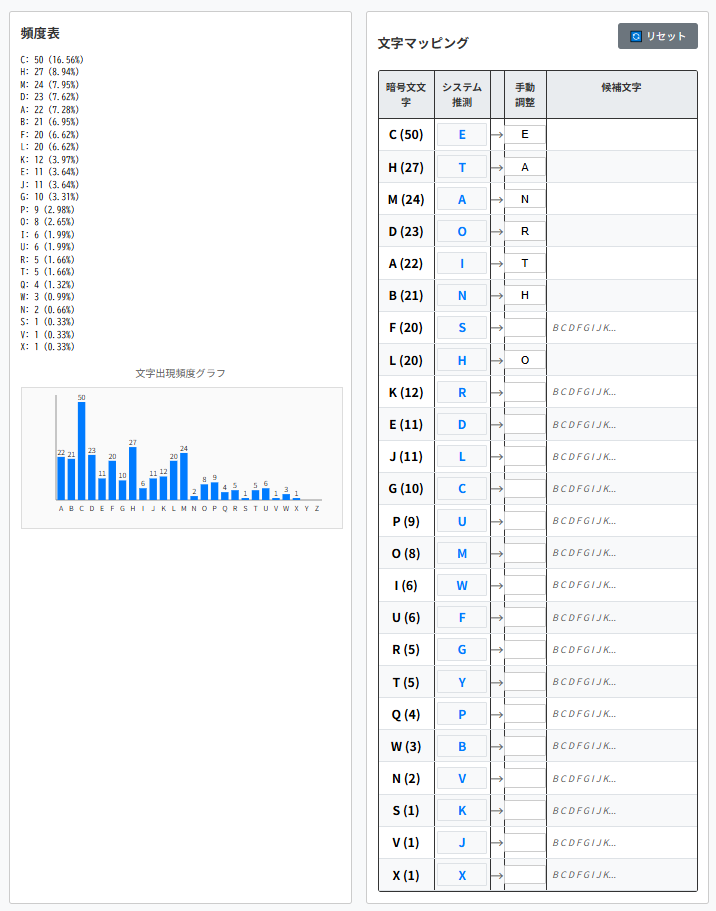Click the manual adjustment box for cipher P (9)
Image resolution: width=716 pixels, height=911 pixels.
pyautogui.click(x=525, y=521)
